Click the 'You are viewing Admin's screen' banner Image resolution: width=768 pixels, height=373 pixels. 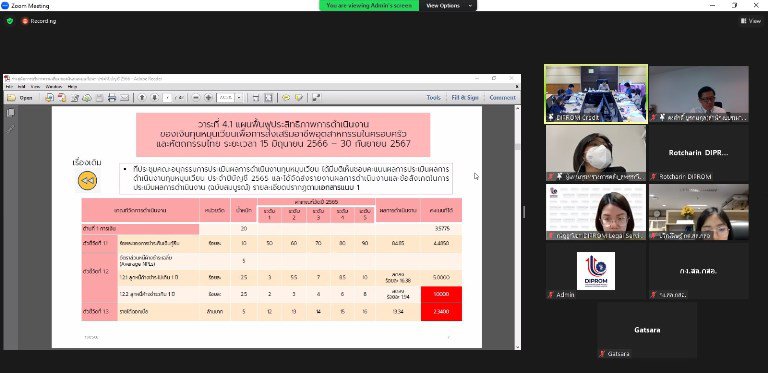369,5
